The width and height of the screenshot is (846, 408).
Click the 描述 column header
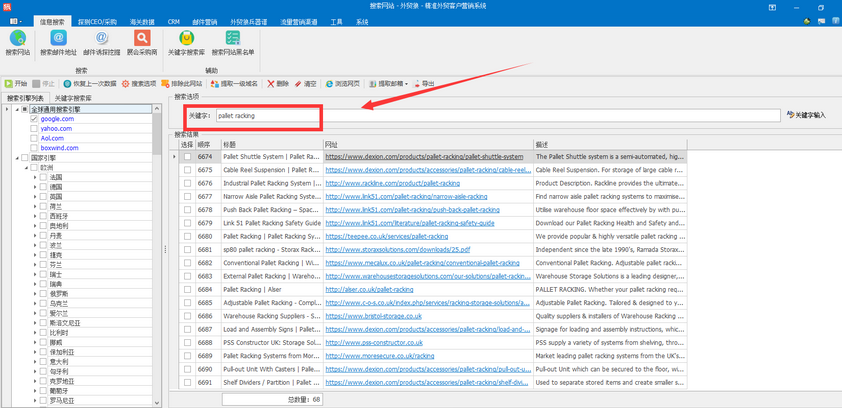click(x=610, y=145)
